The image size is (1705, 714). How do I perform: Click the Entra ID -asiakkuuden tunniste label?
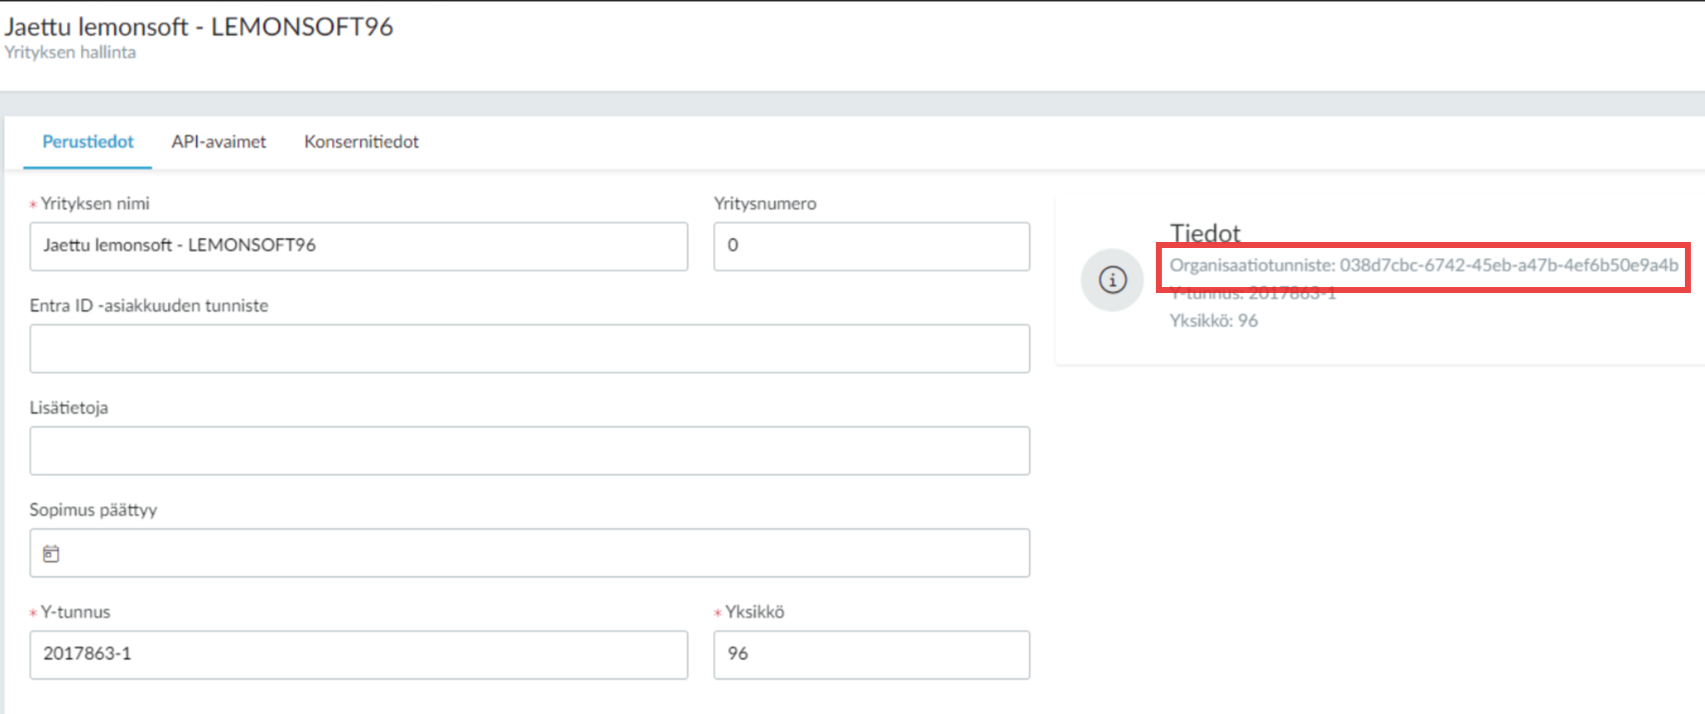click(149, 306)
